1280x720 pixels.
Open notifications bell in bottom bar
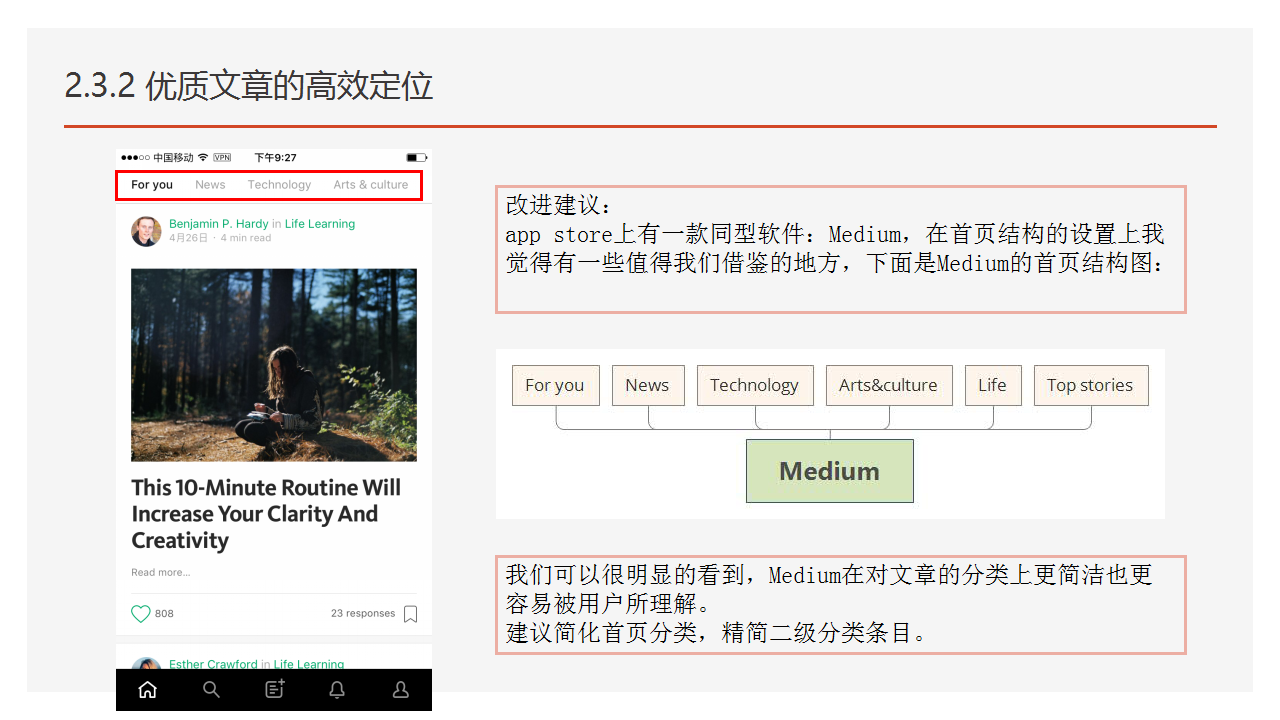click(x=338, y=690)
